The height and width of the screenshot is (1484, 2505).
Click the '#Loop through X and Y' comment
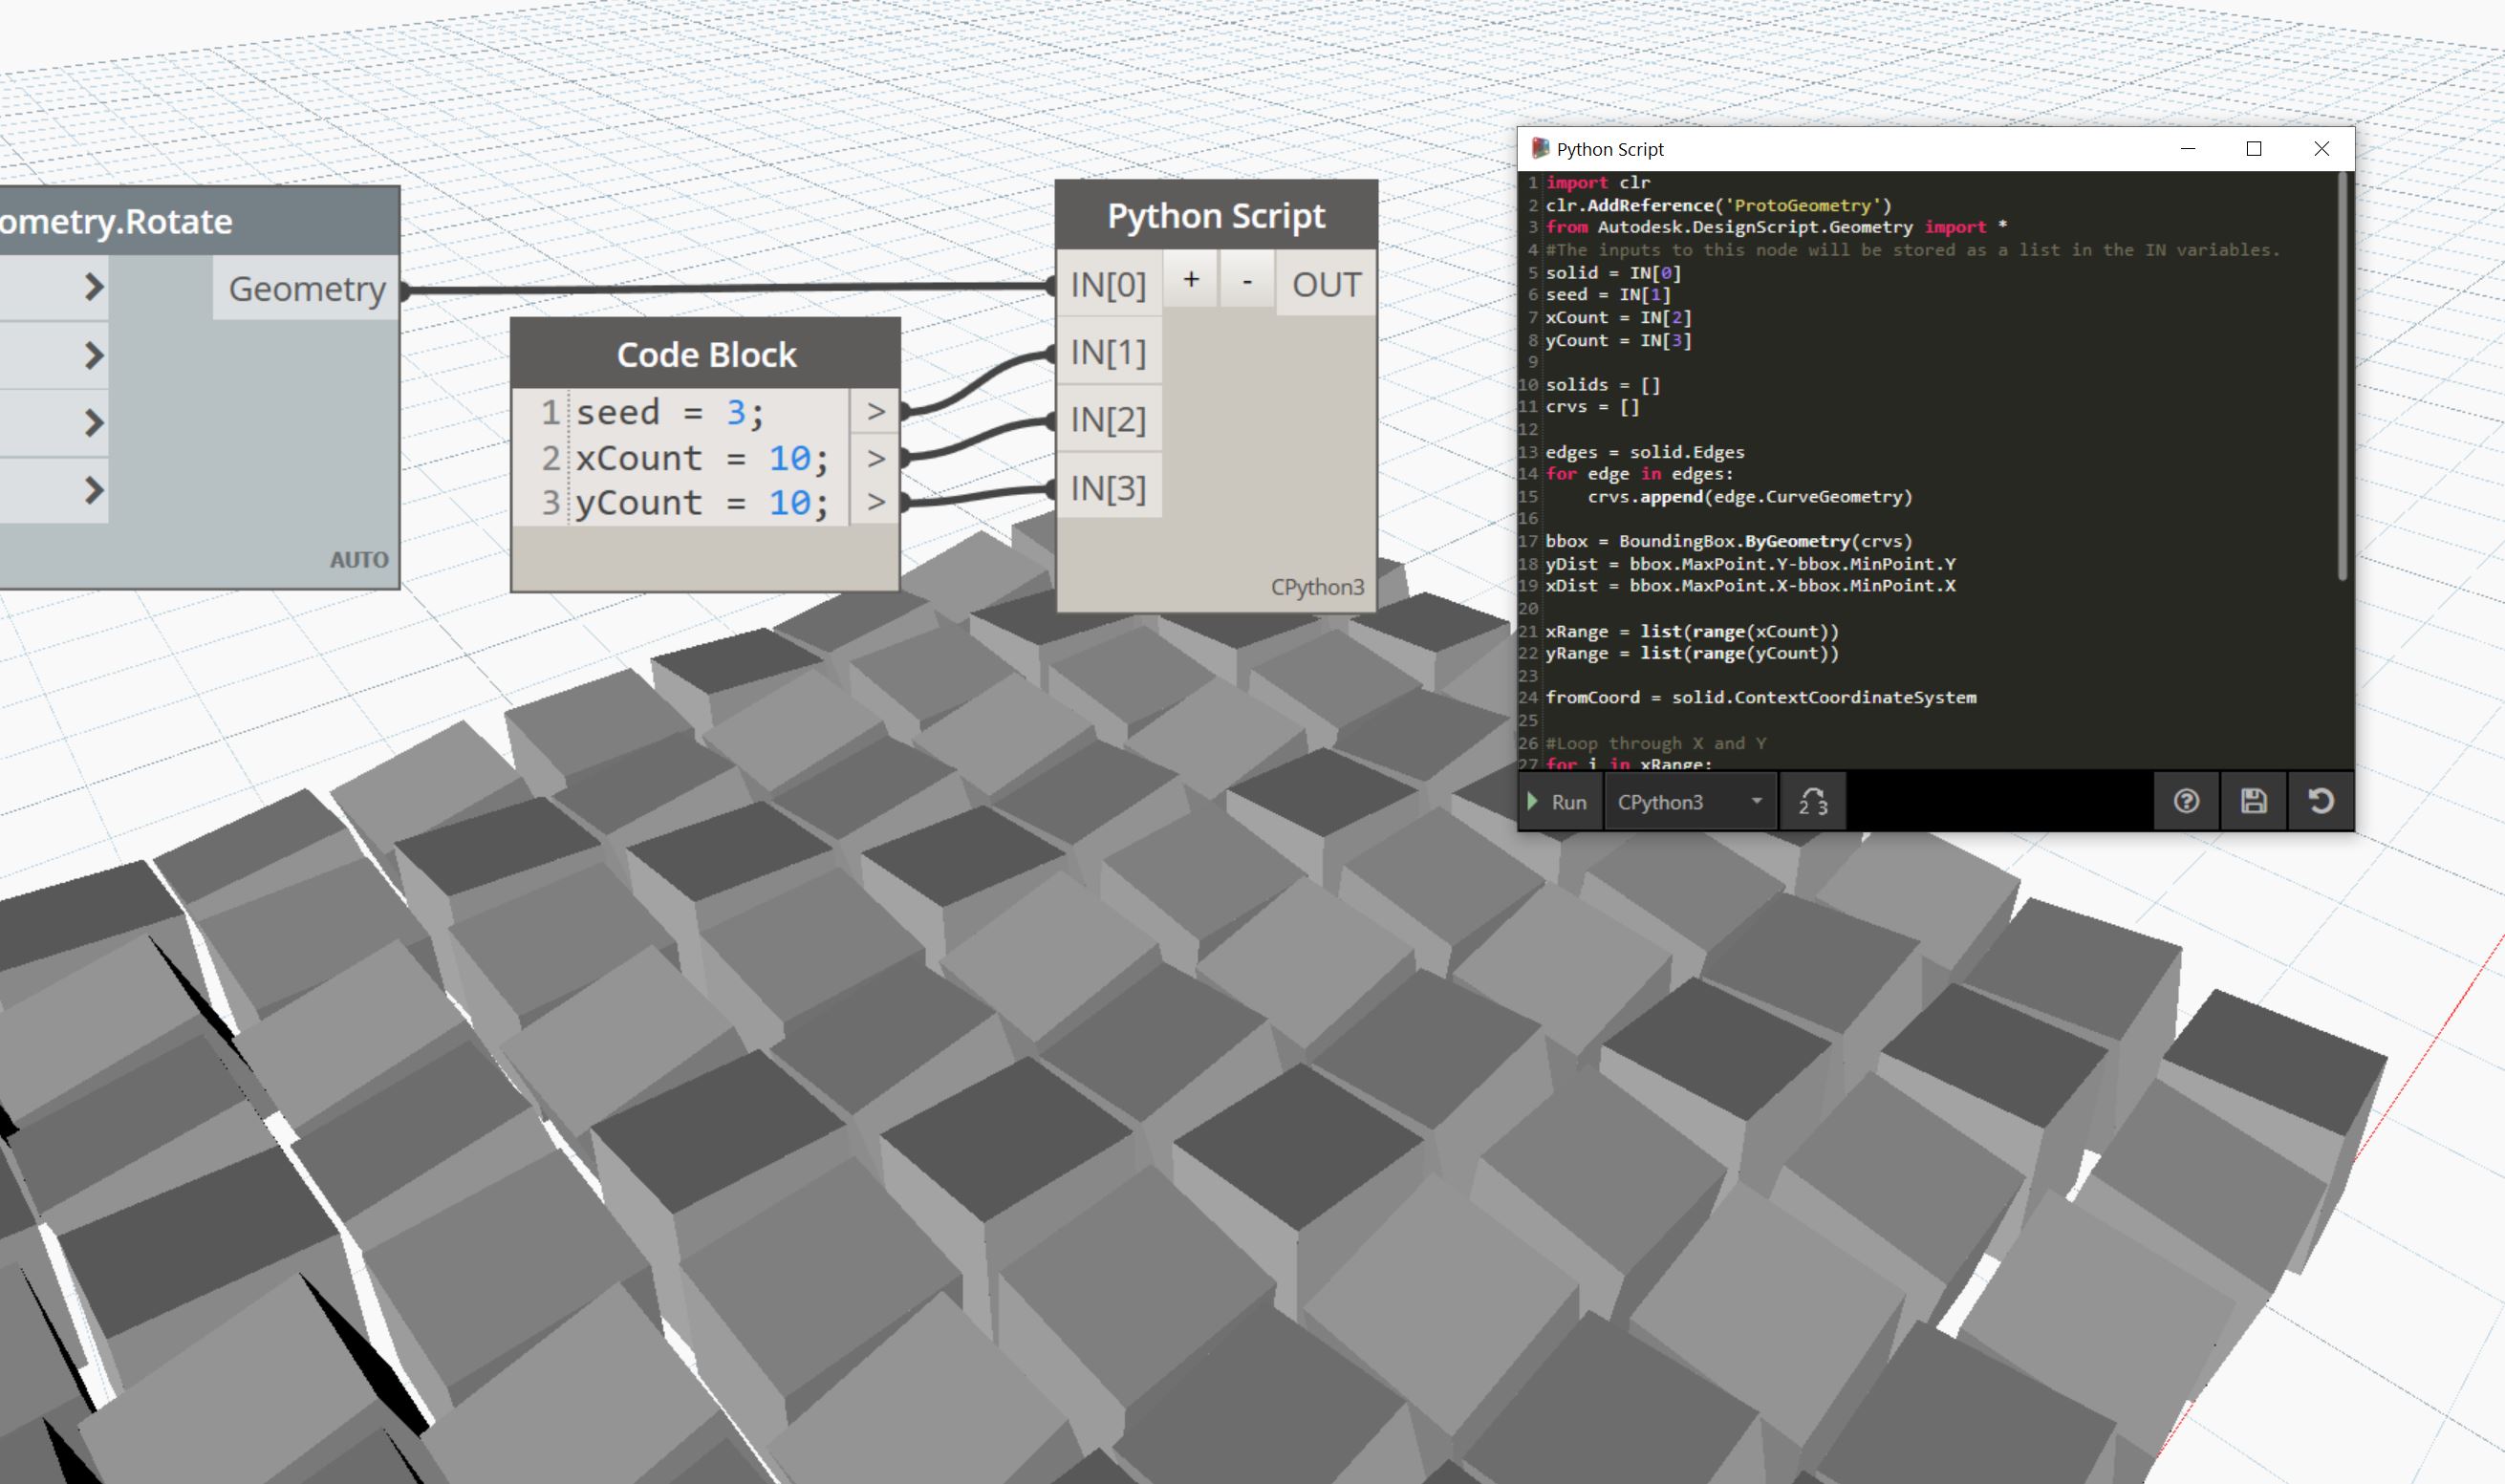(x=1656, y=743)
